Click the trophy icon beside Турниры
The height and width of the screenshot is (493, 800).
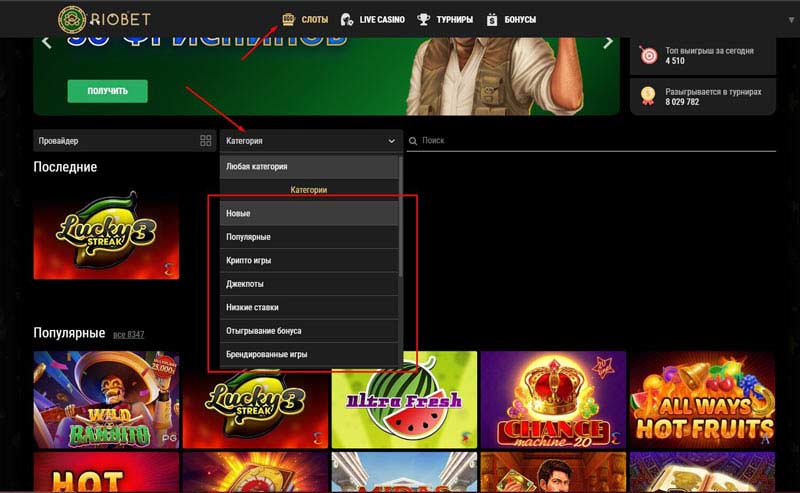pyautogui.click(x=424, y=19)
